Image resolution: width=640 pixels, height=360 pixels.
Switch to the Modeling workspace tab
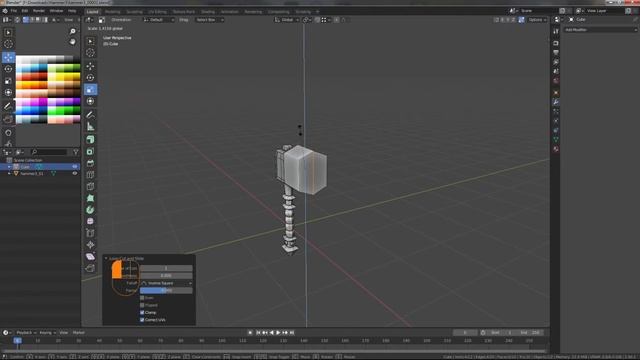pos(113,11)
